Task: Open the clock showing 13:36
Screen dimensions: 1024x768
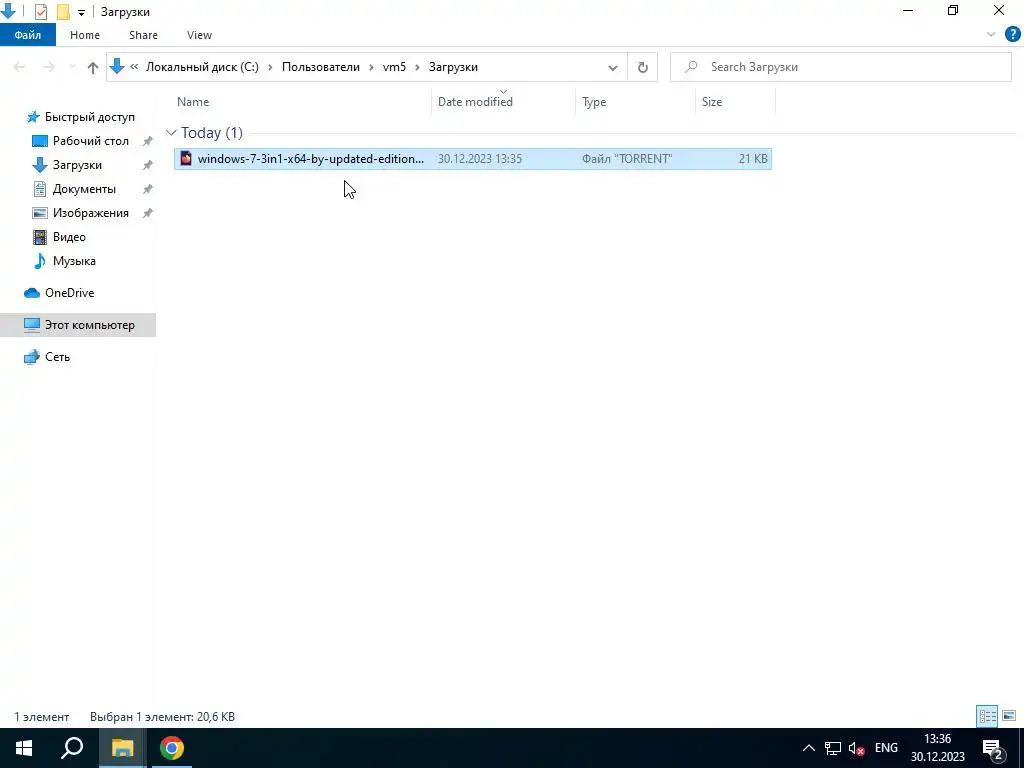Action: (938, 748)
